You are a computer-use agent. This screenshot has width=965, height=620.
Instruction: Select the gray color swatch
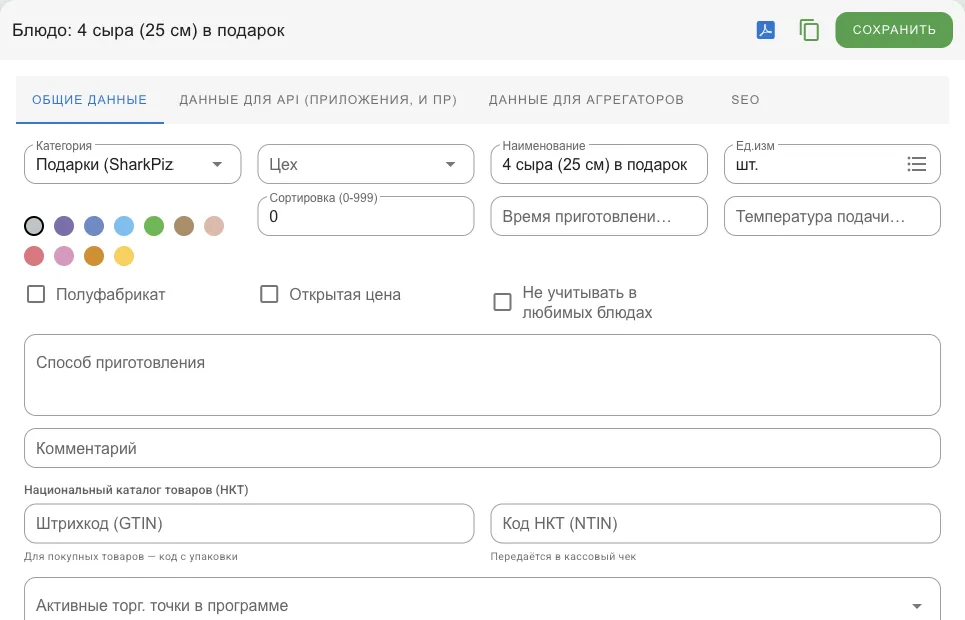[x=34, y=226]
